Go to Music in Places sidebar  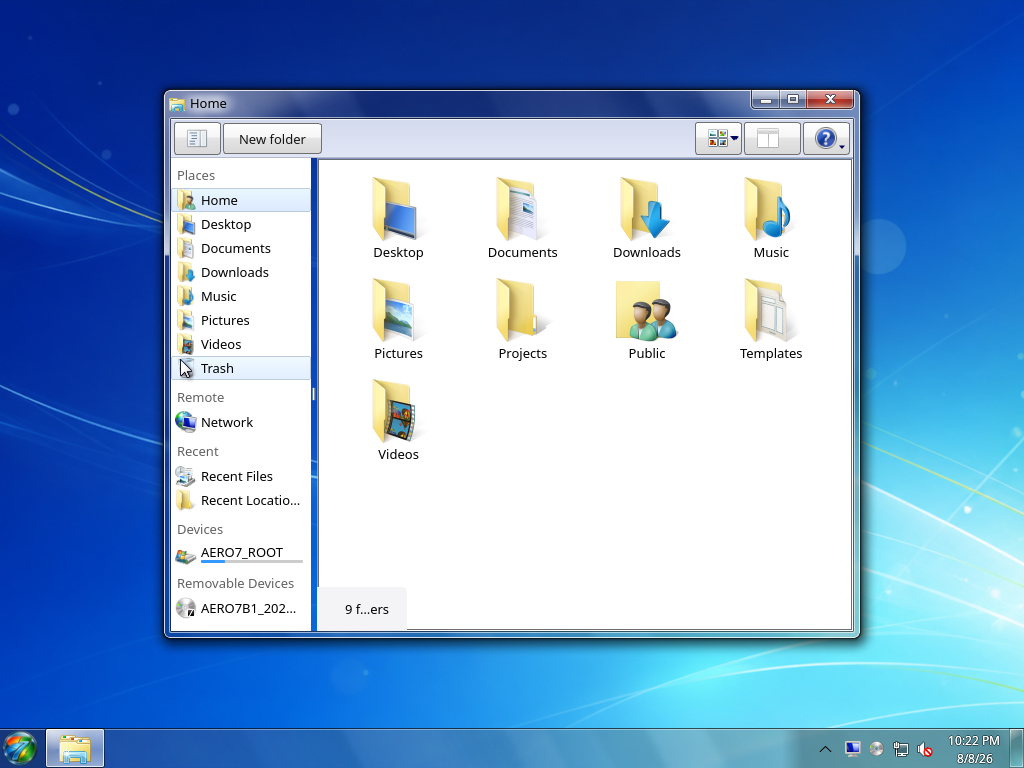click(x=241, y=296)
